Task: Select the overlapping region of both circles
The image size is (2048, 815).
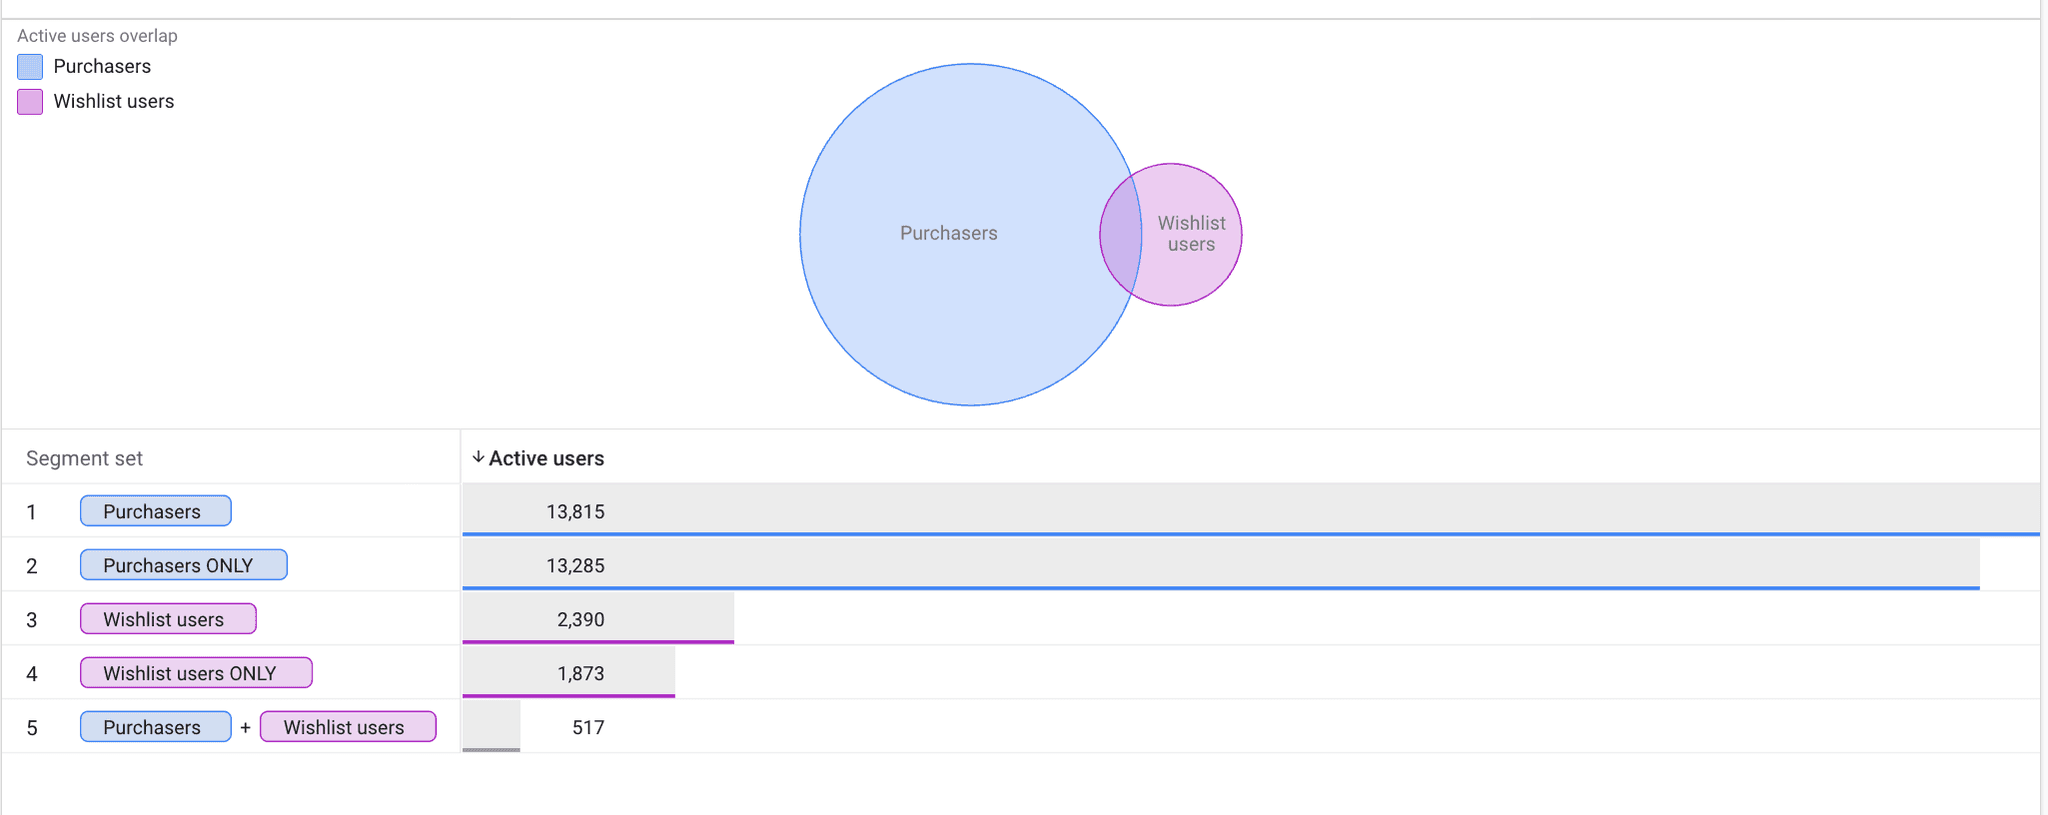Action: pyautogui.click(x=1122, y=234)
